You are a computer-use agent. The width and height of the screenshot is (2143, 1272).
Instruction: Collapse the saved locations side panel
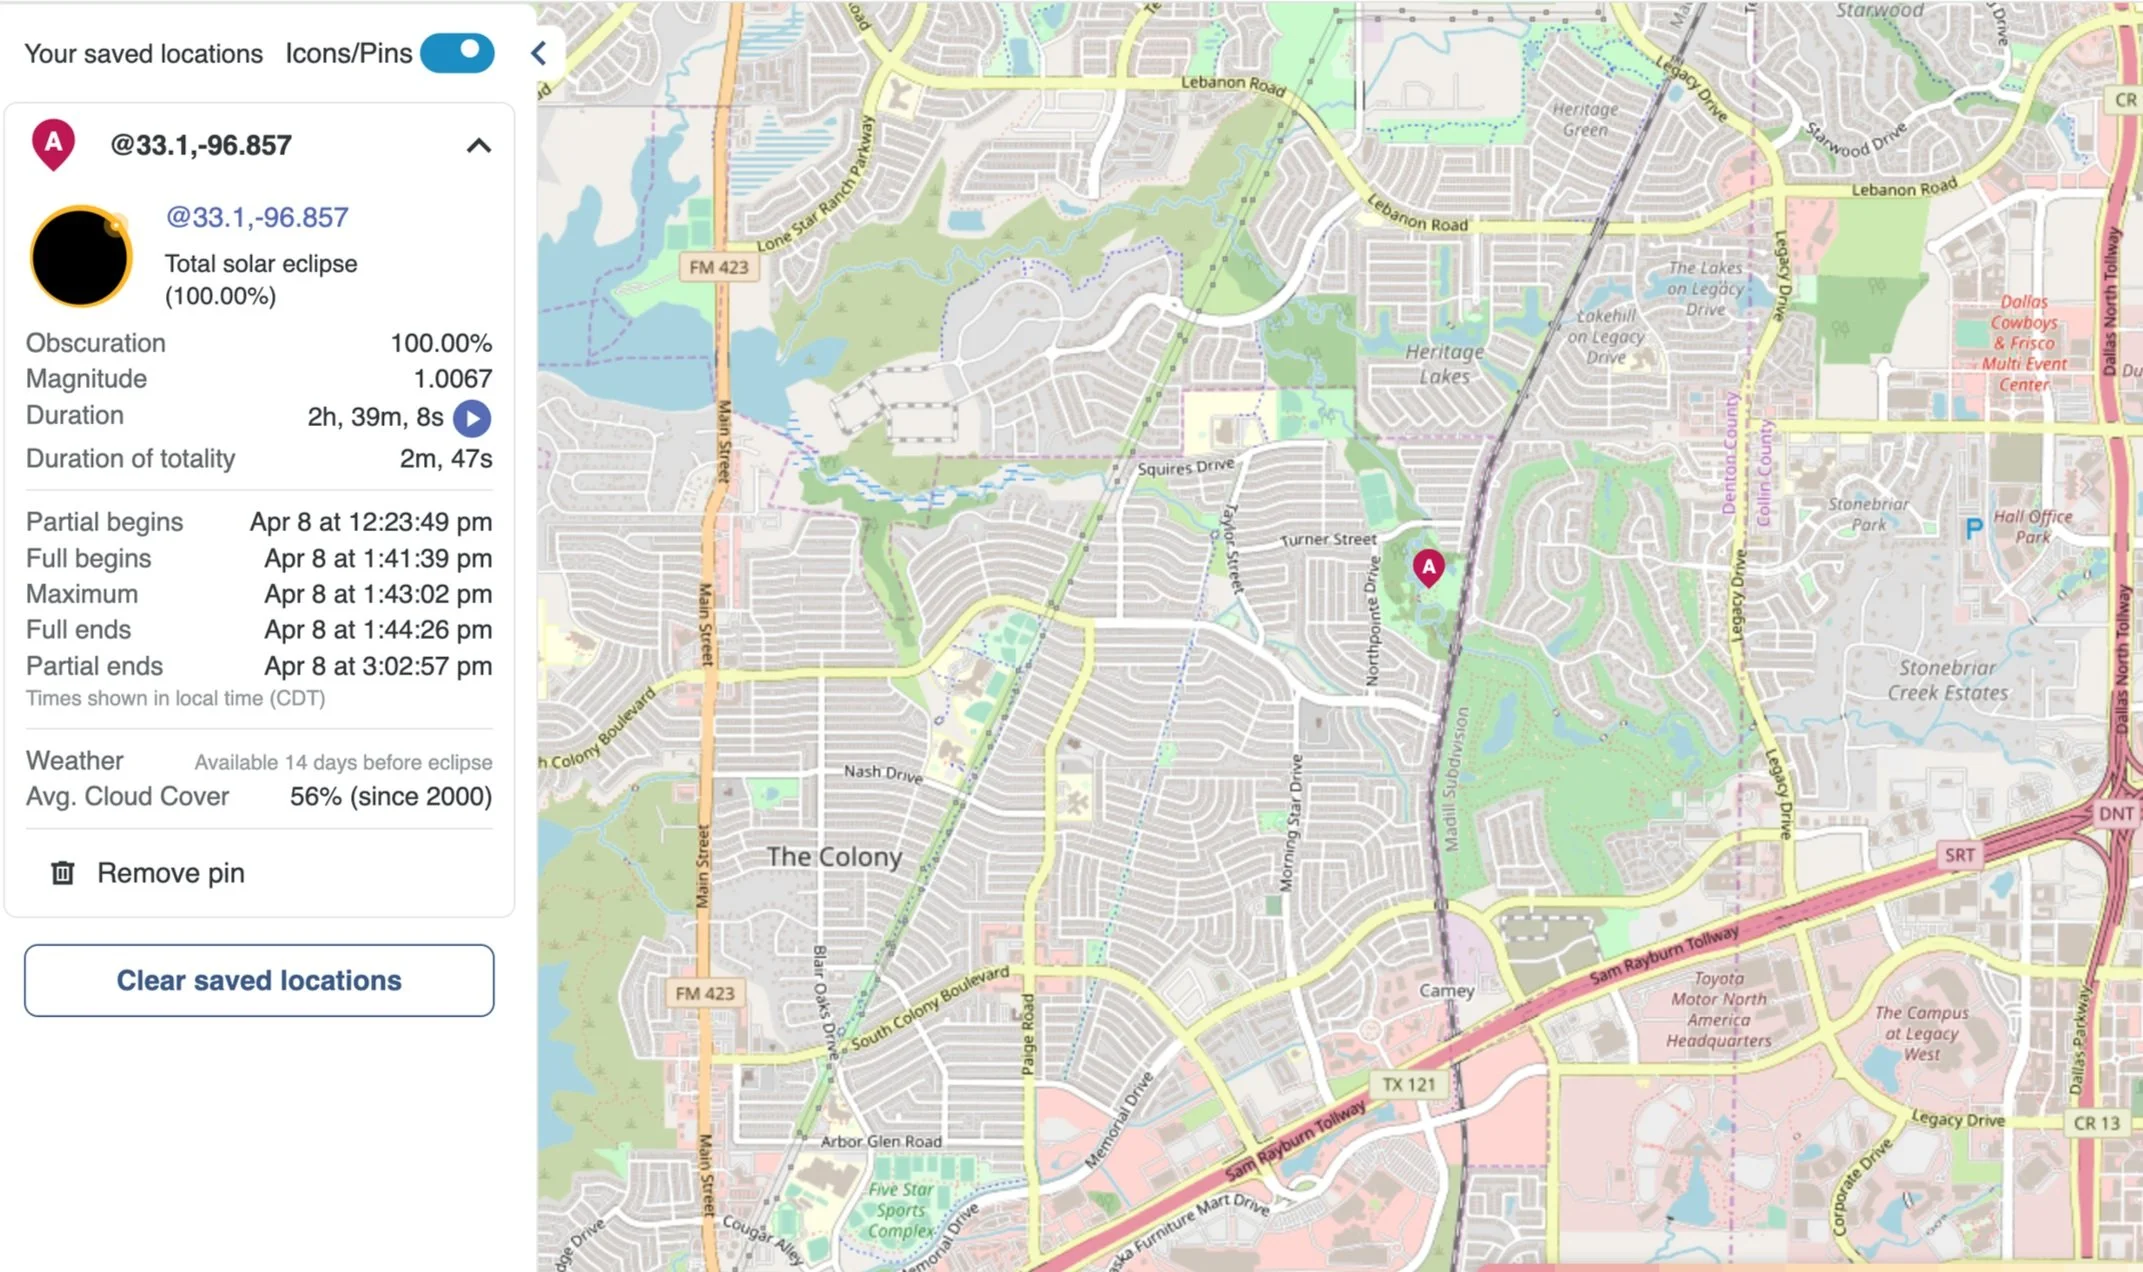(539, 53)
